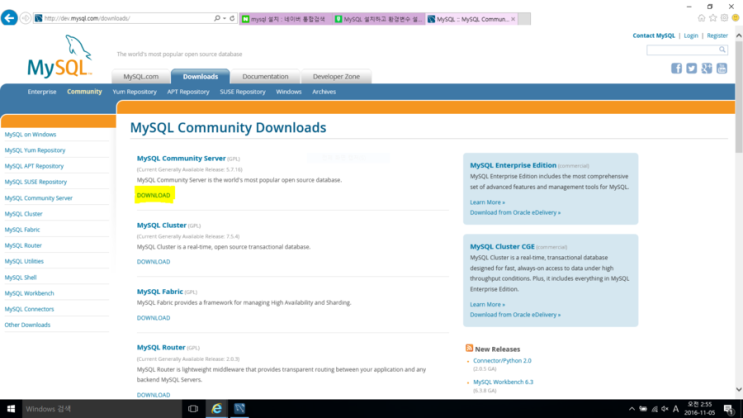Click the Windows search box on taskbar
Viewport: 743px width, 418px height.
tap(102, 409)
